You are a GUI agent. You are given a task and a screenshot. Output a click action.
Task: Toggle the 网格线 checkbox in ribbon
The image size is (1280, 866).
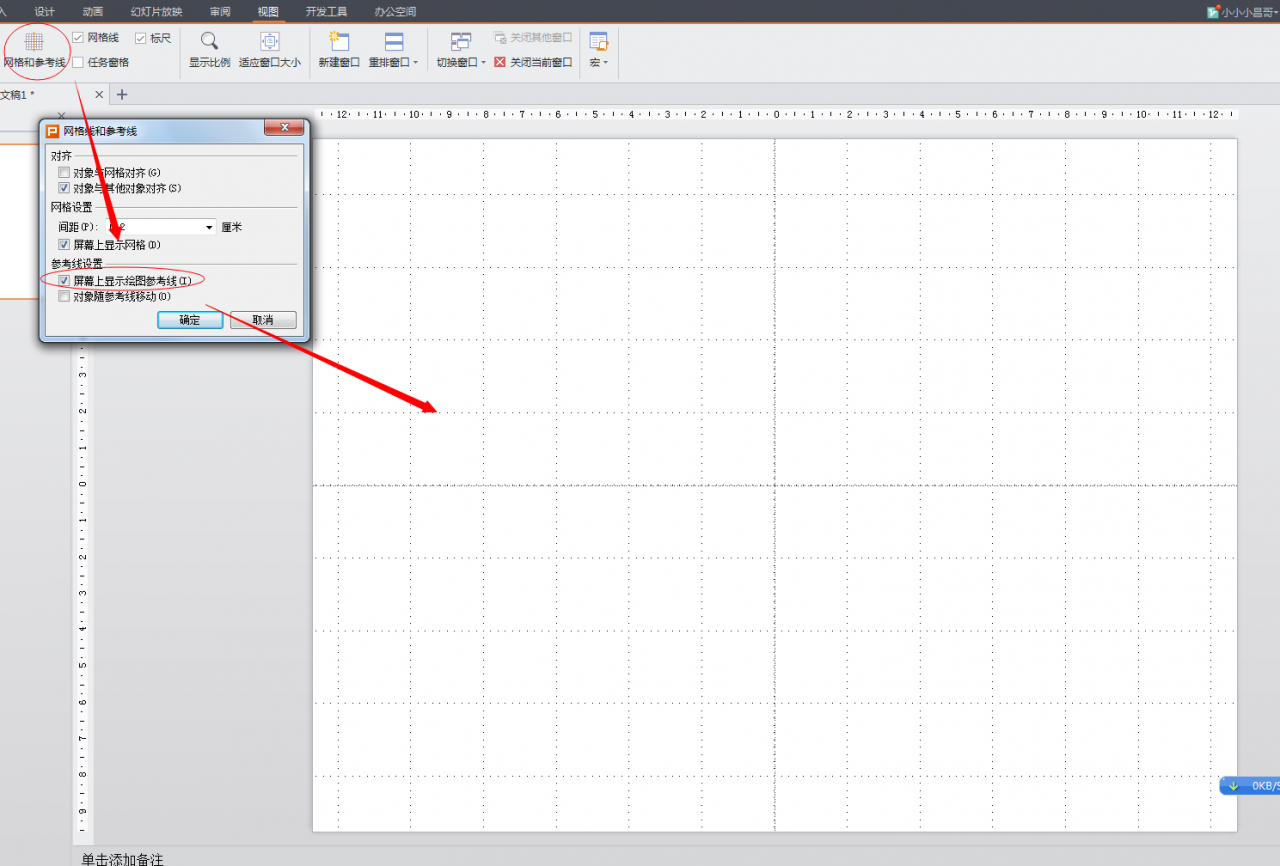(78, 37)
